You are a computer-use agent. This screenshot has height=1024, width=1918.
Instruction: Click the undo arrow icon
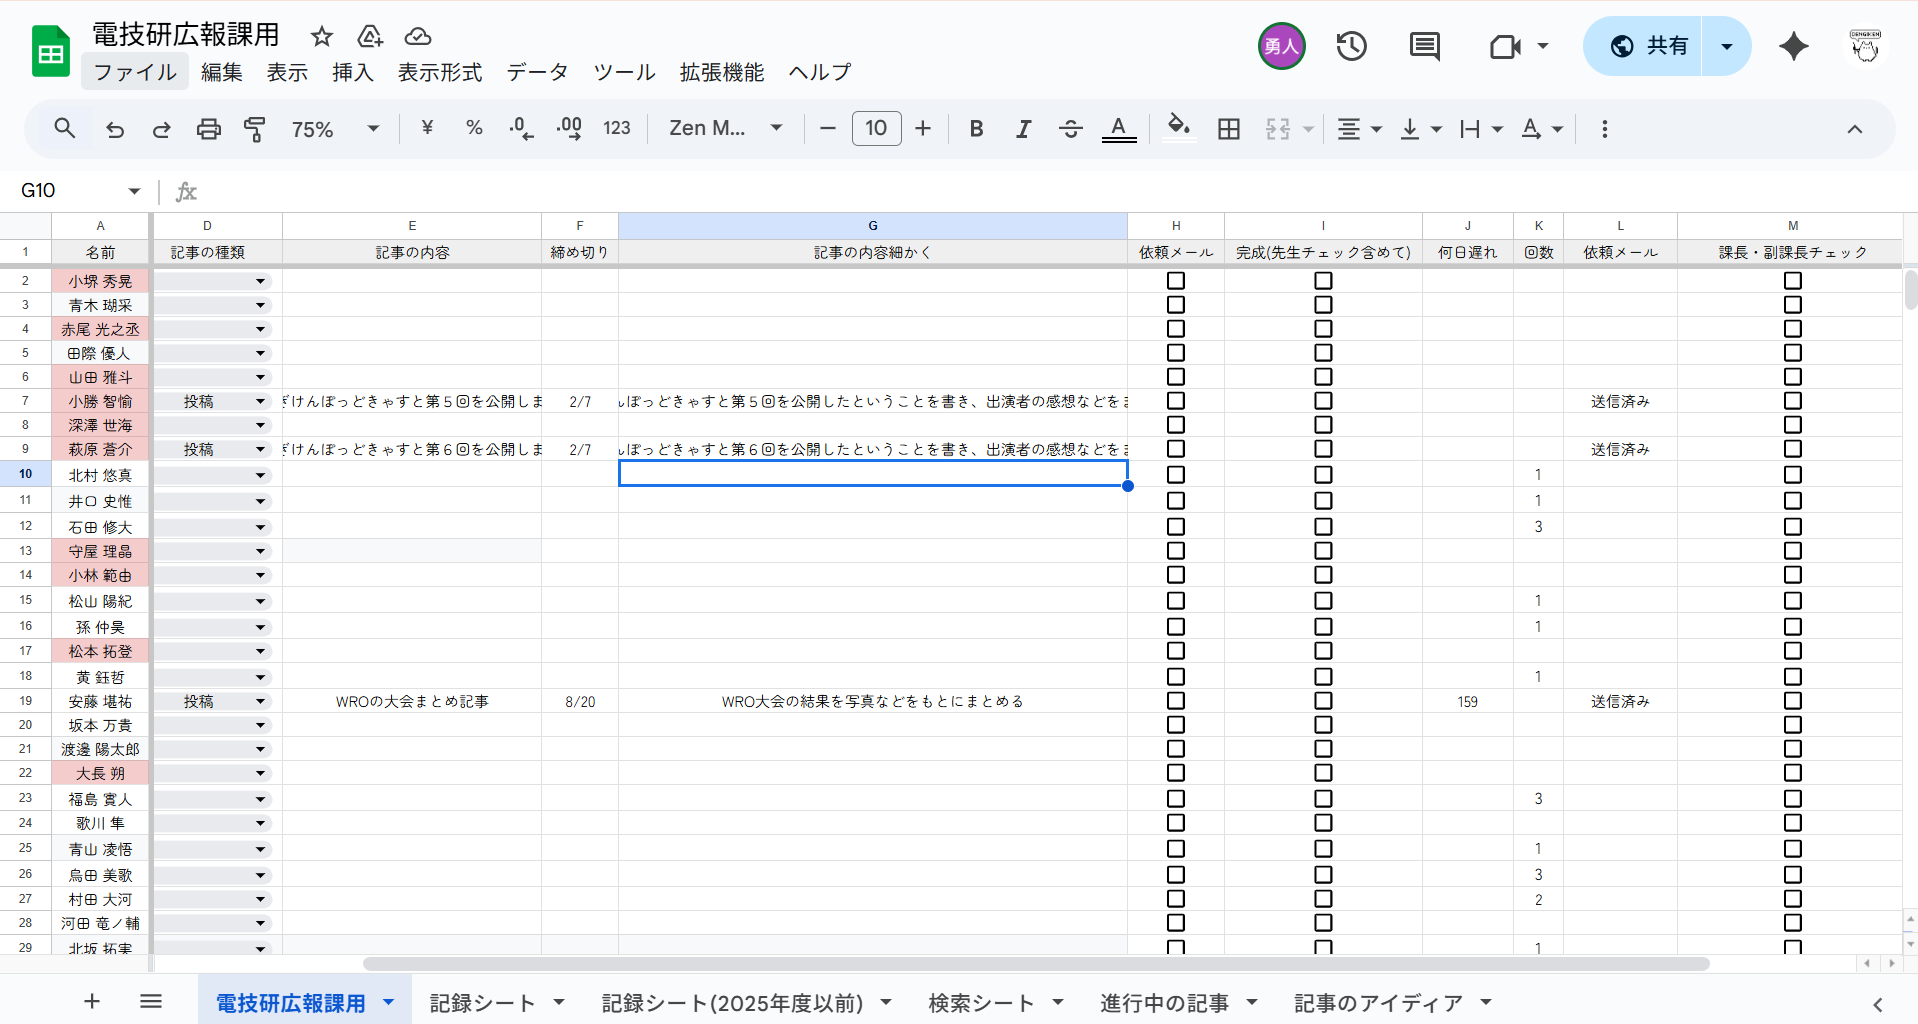(x=115, y=129)
